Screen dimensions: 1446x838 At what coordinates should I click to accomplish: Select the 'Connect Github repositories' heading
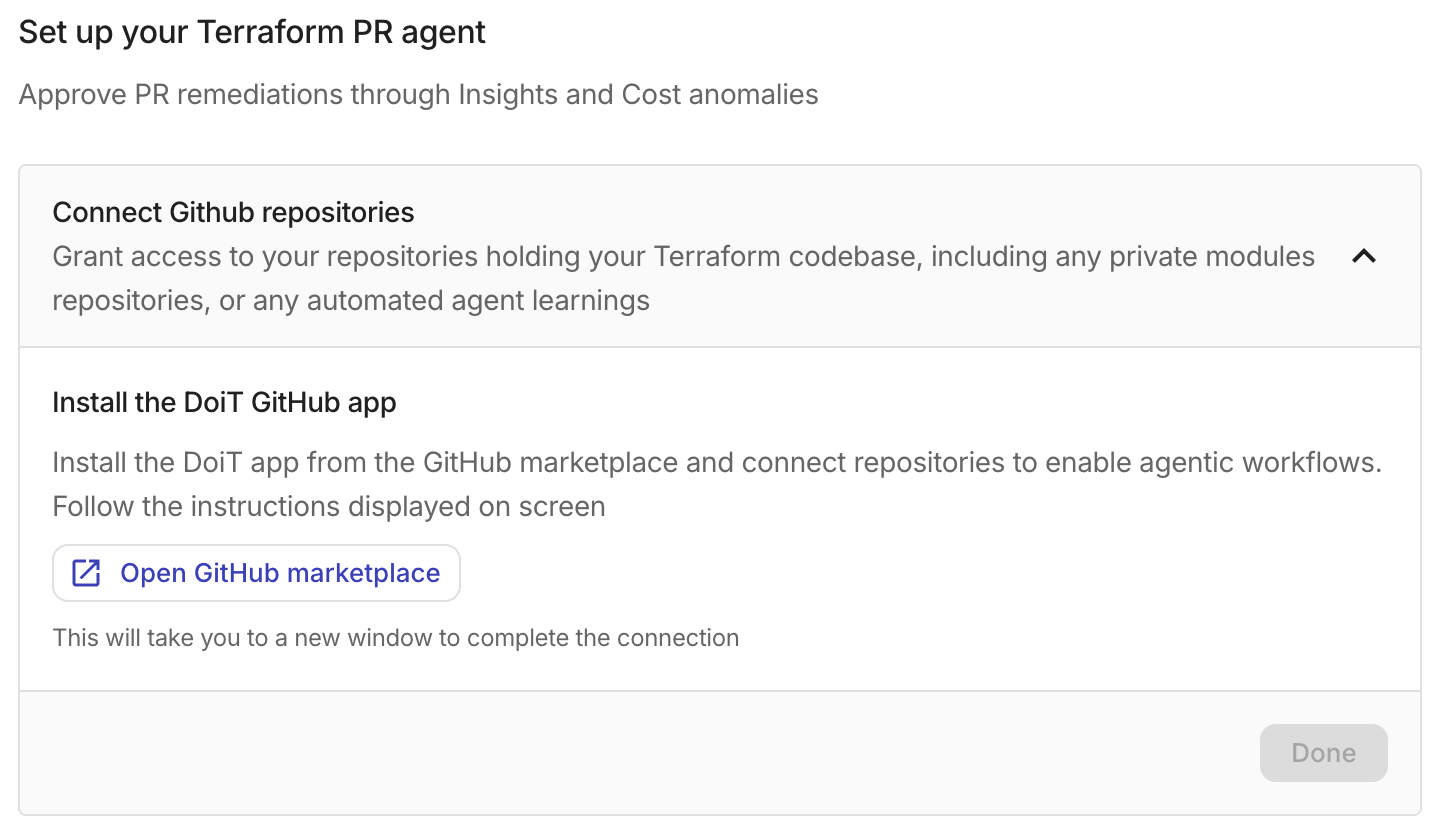pyautogui.click(x=233, y=213)
